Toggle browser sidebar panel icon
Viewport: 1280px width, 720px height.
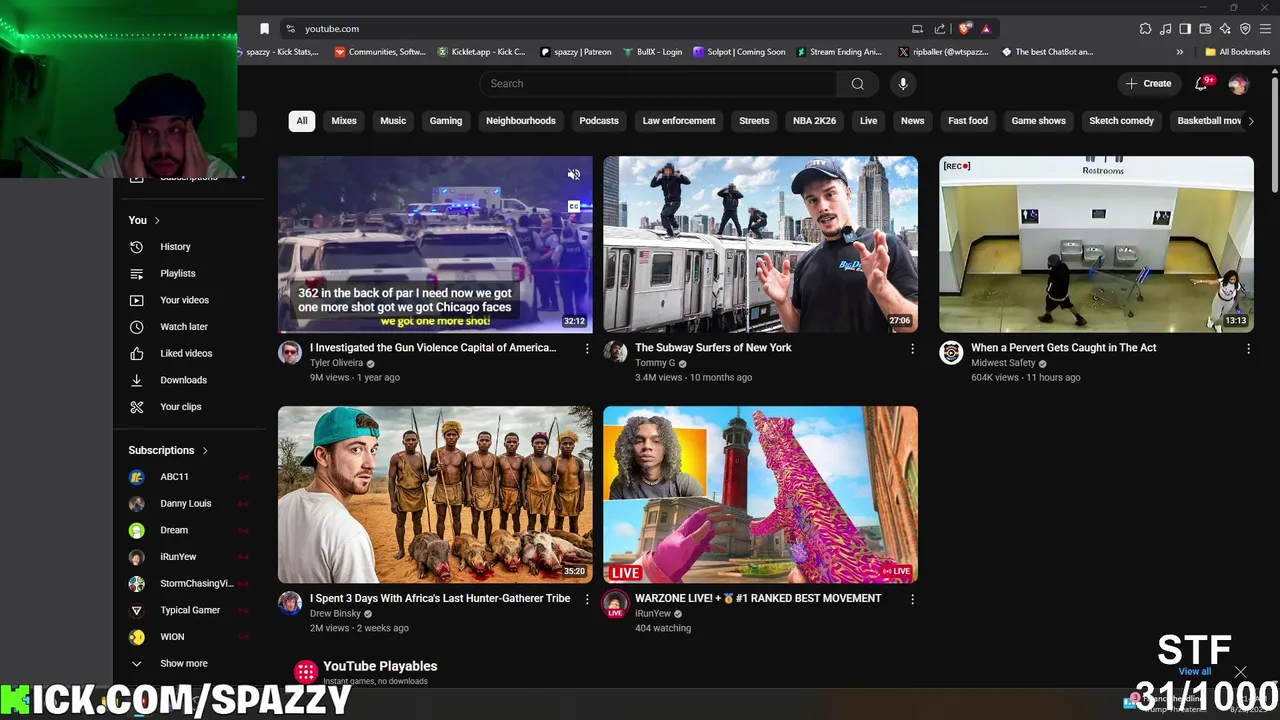(x=1185, y=29)
